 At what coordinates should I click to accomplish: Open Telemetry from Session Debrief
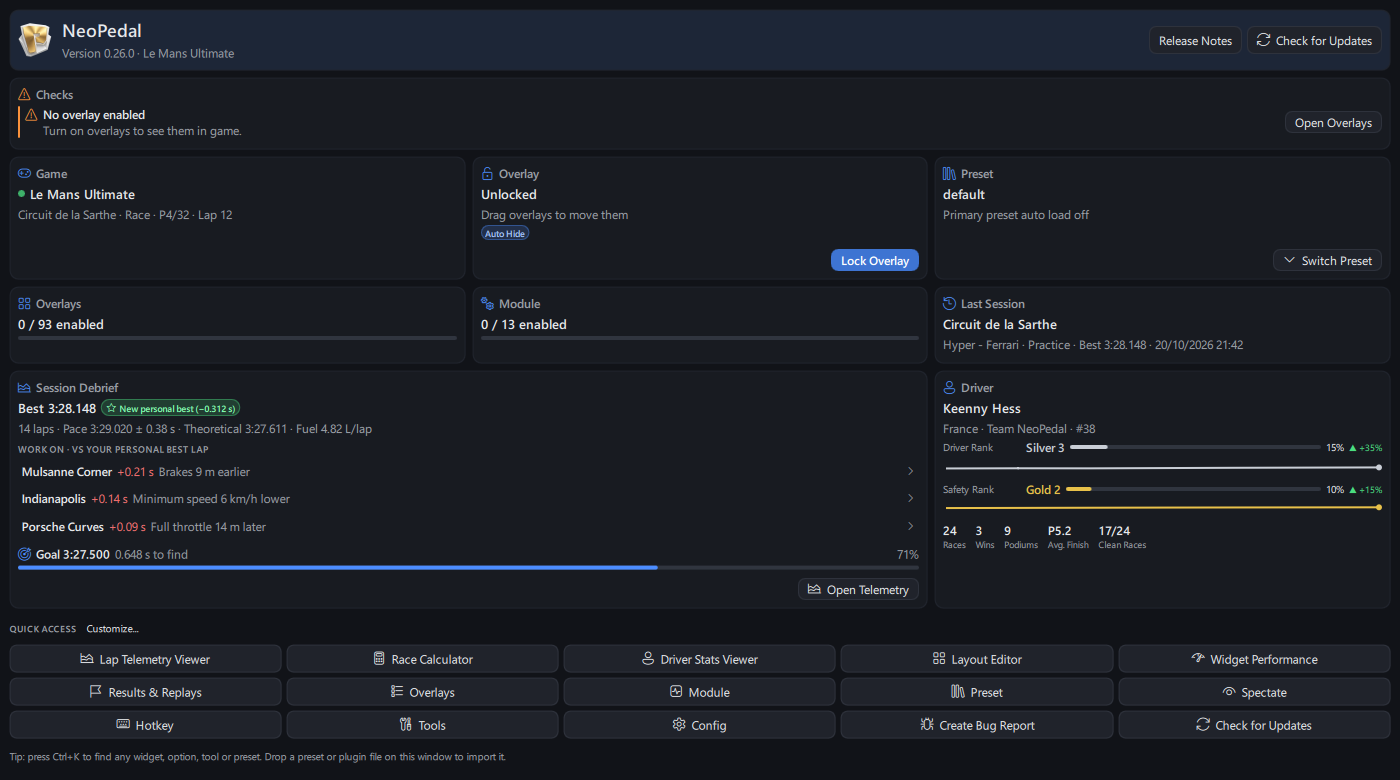[x=858, y=589]
